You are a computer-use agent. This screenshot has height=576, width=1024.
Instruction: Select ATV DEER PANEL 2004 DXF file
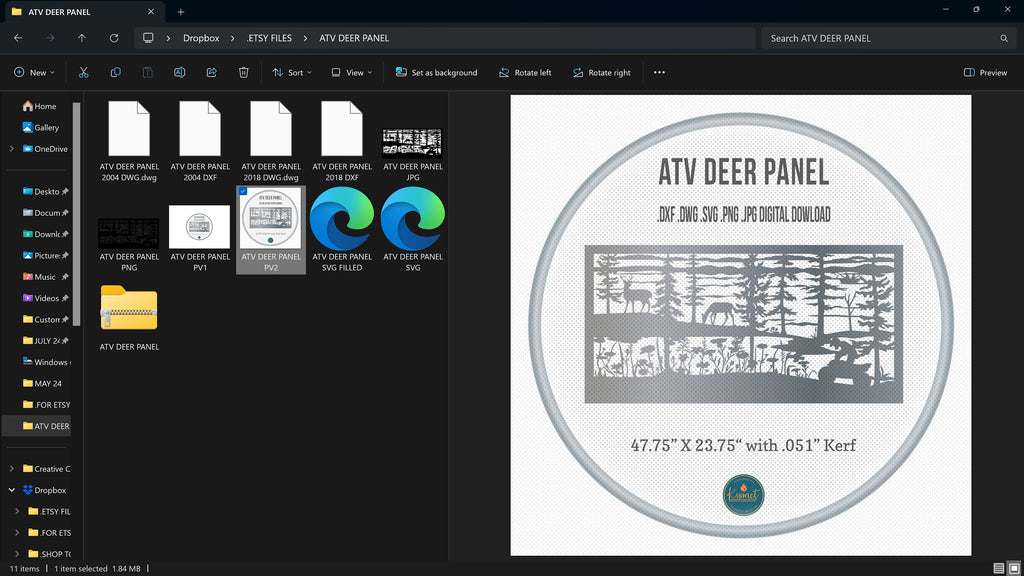[200, 141]
